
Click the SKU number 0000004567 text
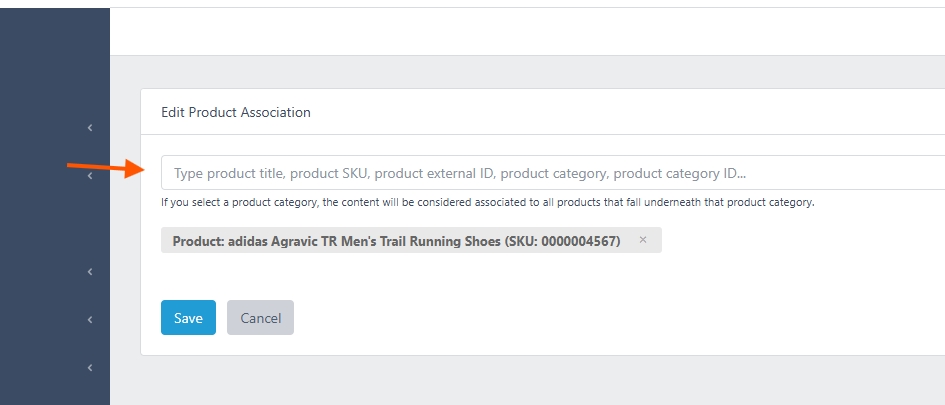(x=579, y=241)
